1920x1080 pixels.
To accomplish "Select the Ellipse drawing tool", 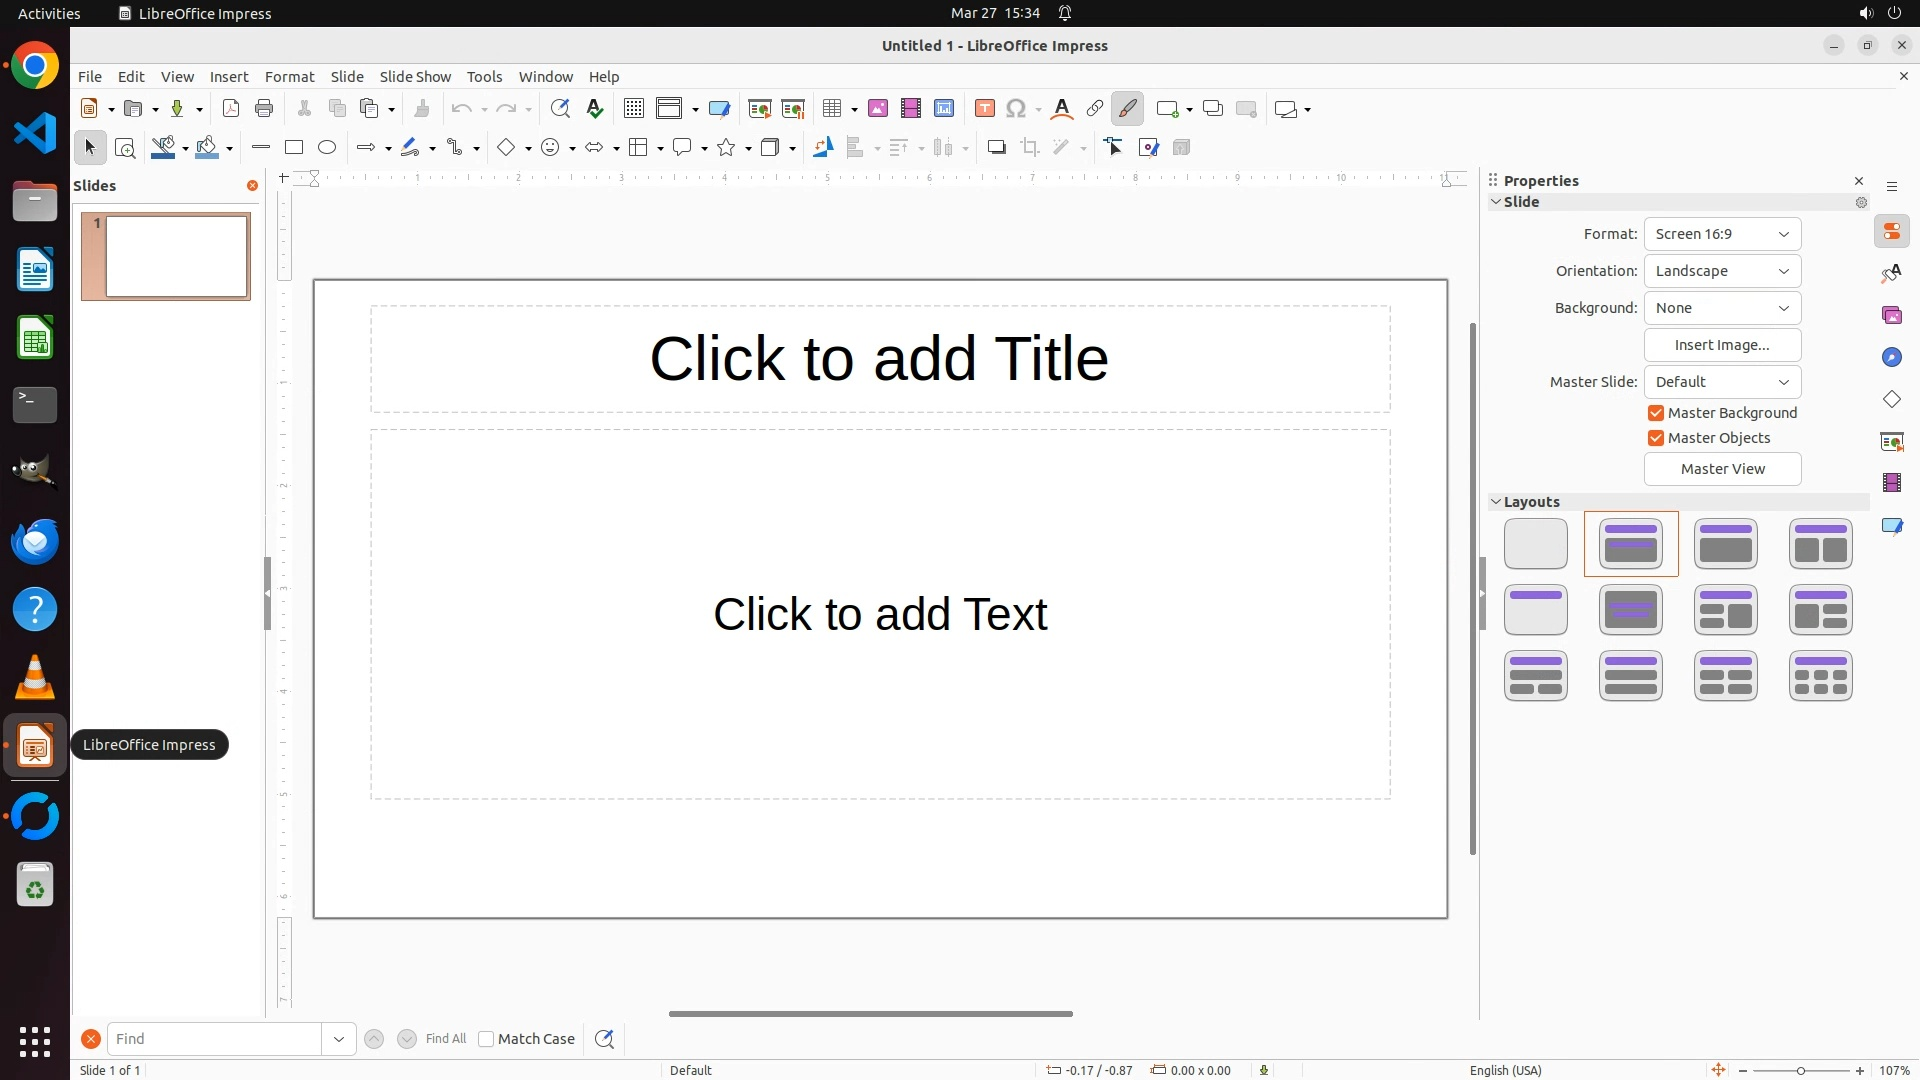I will (327, 148).
